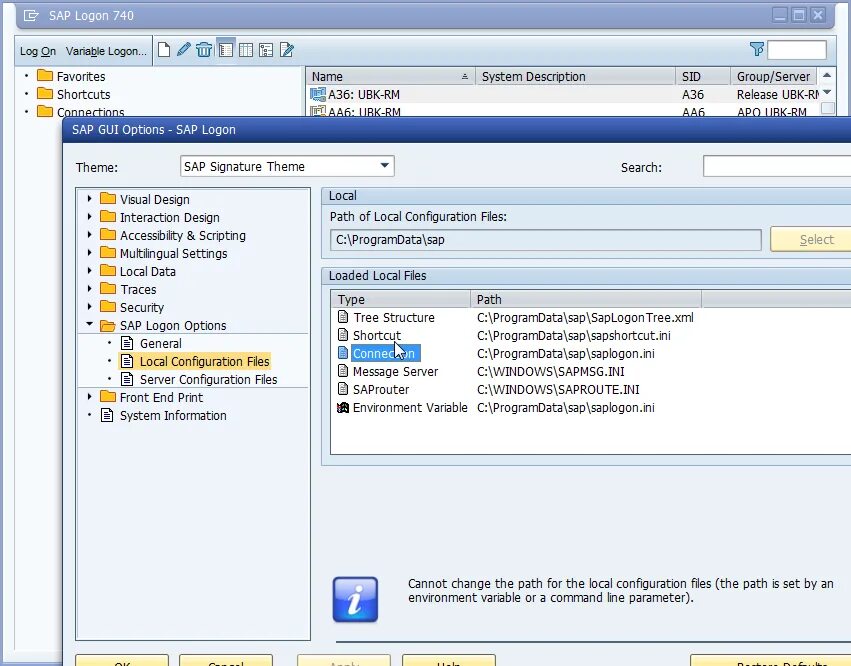
Task: Click the A36 SID cell
Action: [x=693, y=94]
